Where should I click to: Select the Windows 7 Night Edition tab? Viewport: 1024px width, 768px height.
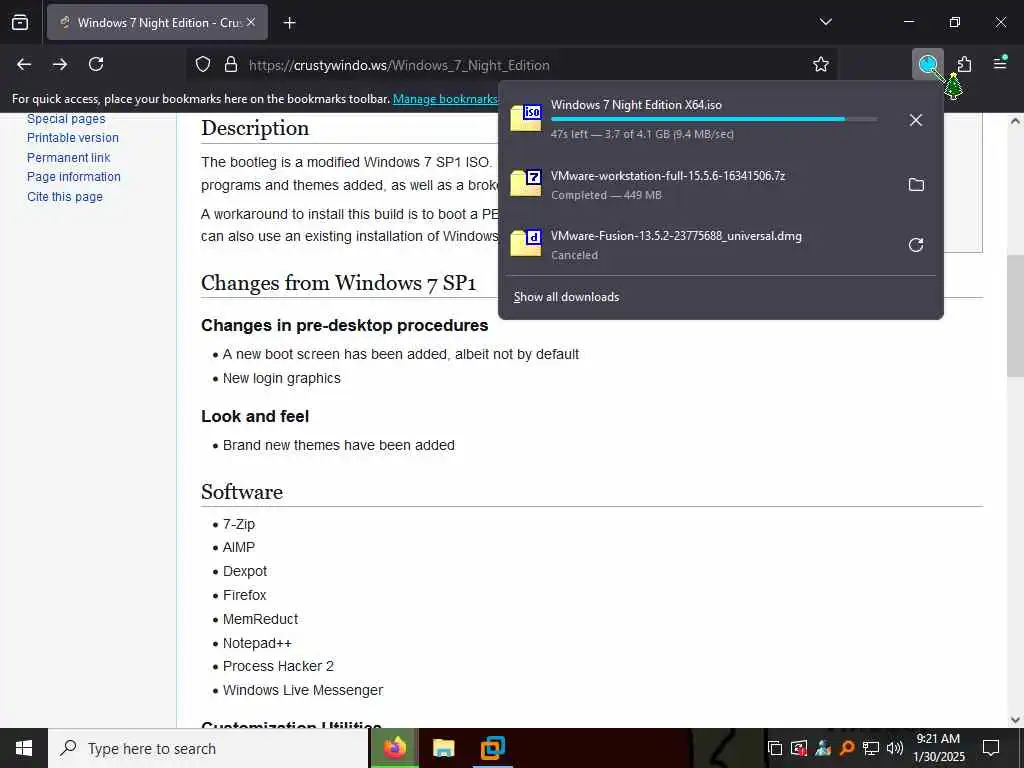pyautogui.click(x=157, y=23)
